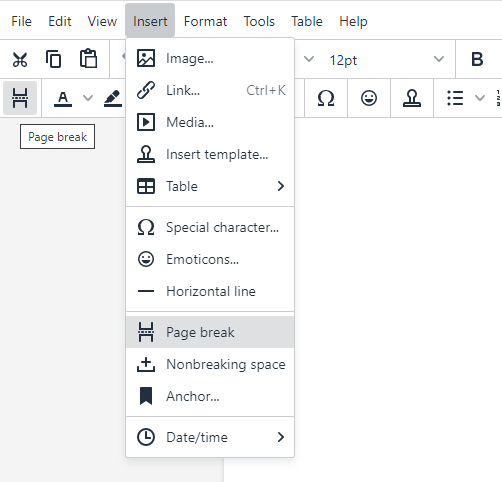502x482 pixels.
Task: Click the page break icon in menu
Action: coord(146,332)
